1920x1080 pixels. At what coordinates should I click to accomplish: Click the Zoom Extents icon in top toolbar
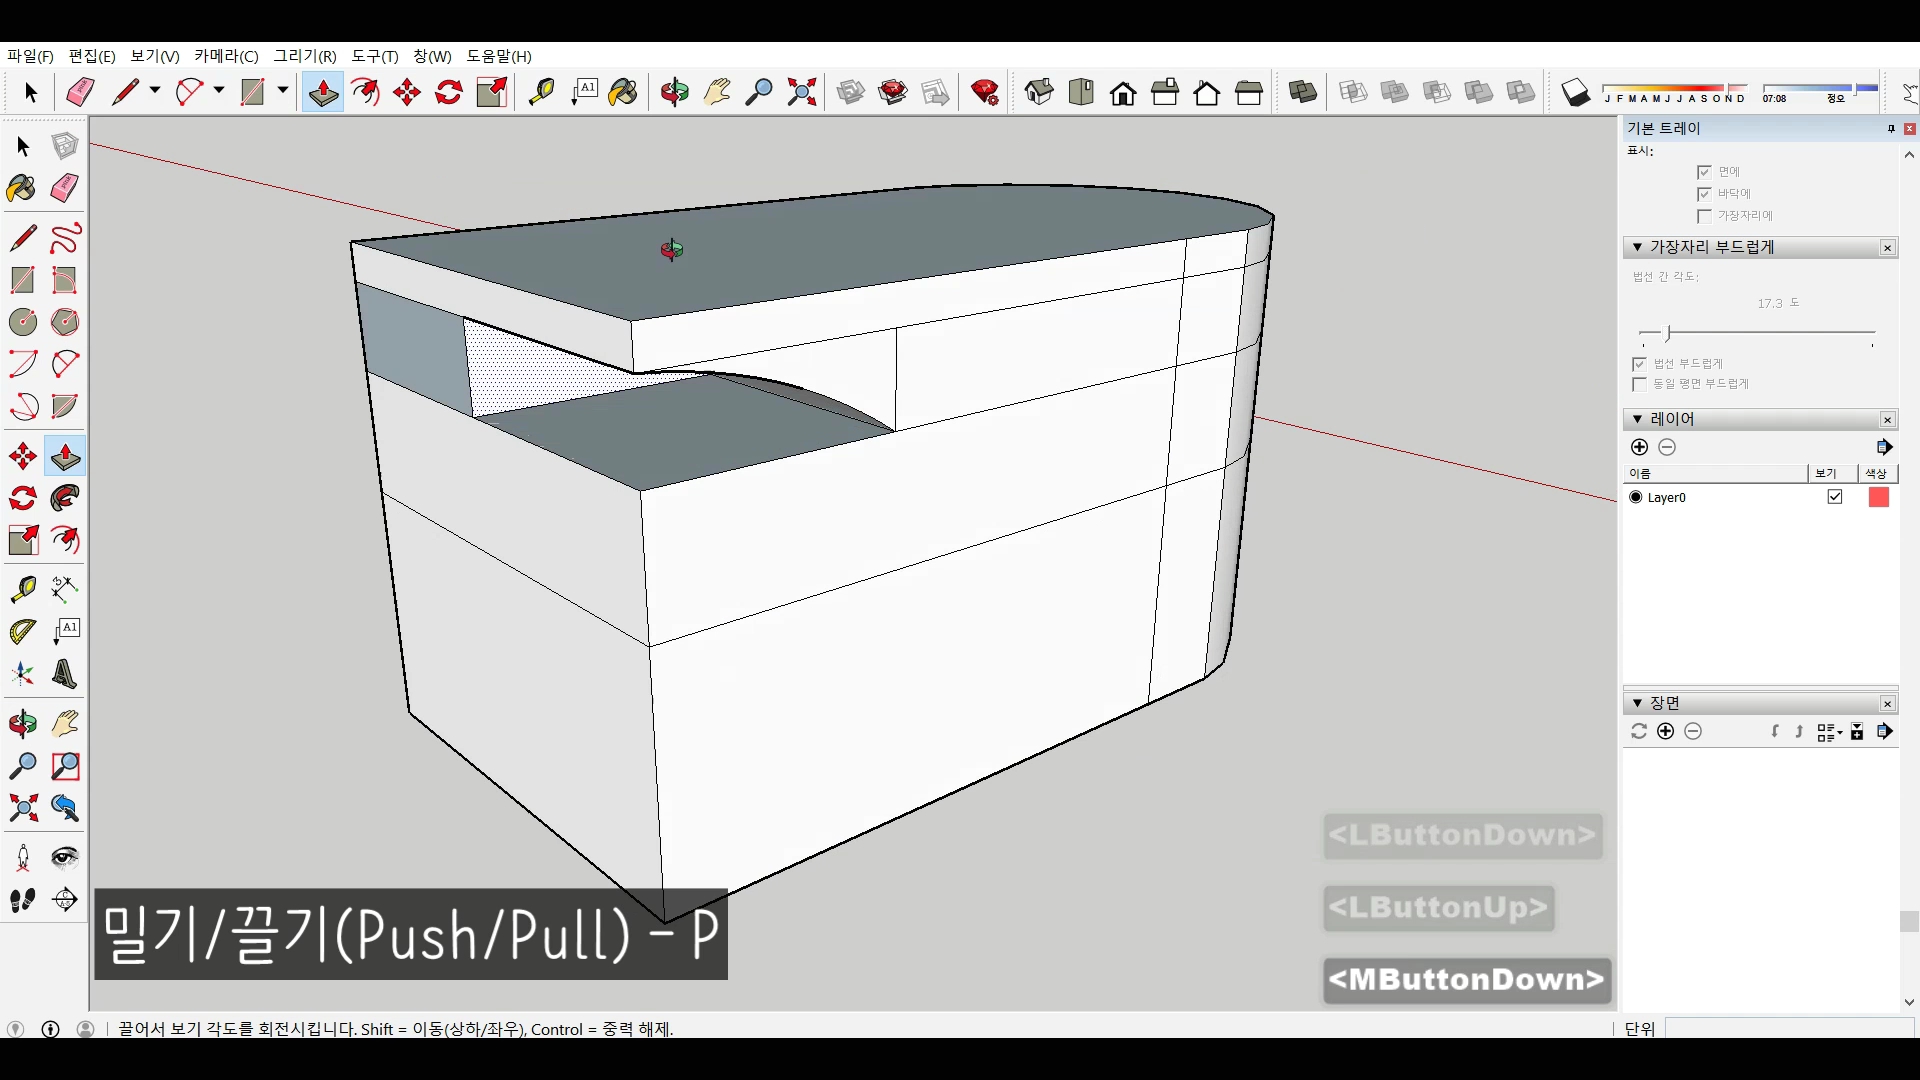(x=802, y=93)
